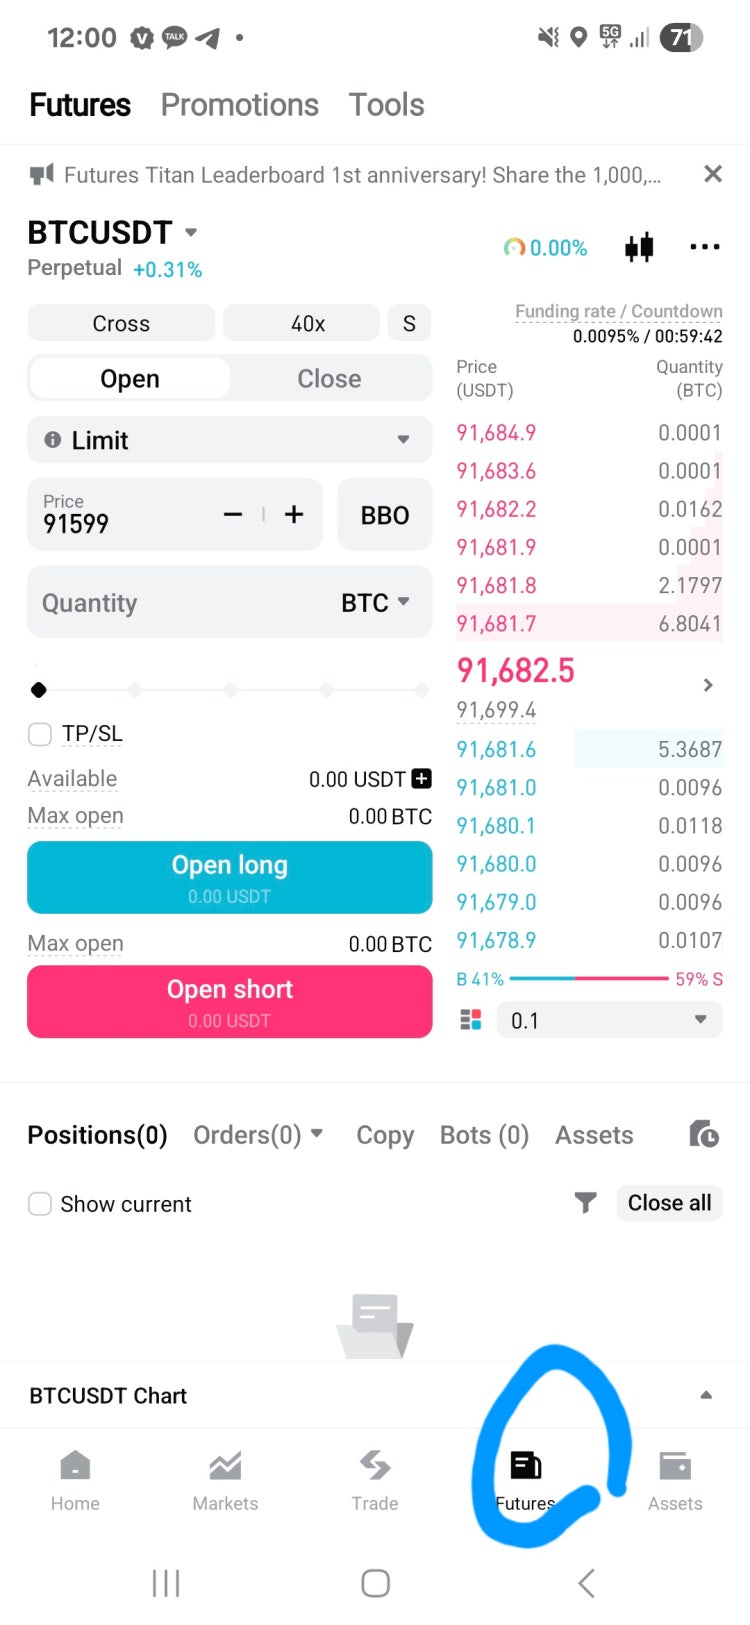This screenshot has height=1625, width=750.
Task: Open the three-dot more options menu
Action: pos(704,247)
